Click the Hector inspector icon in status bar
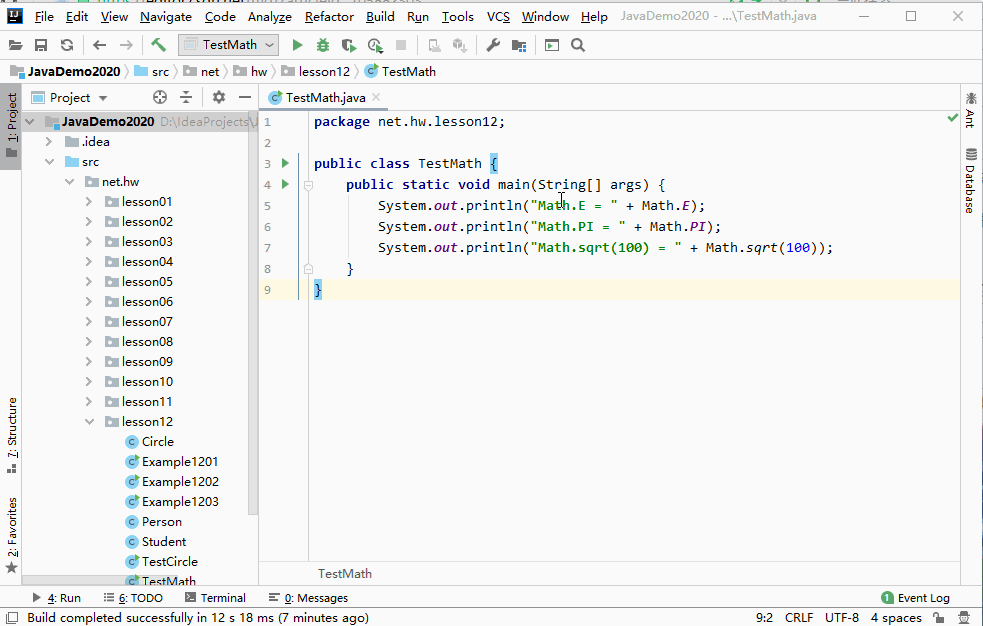This screenshot has width=983, height=626. [964, 618]
